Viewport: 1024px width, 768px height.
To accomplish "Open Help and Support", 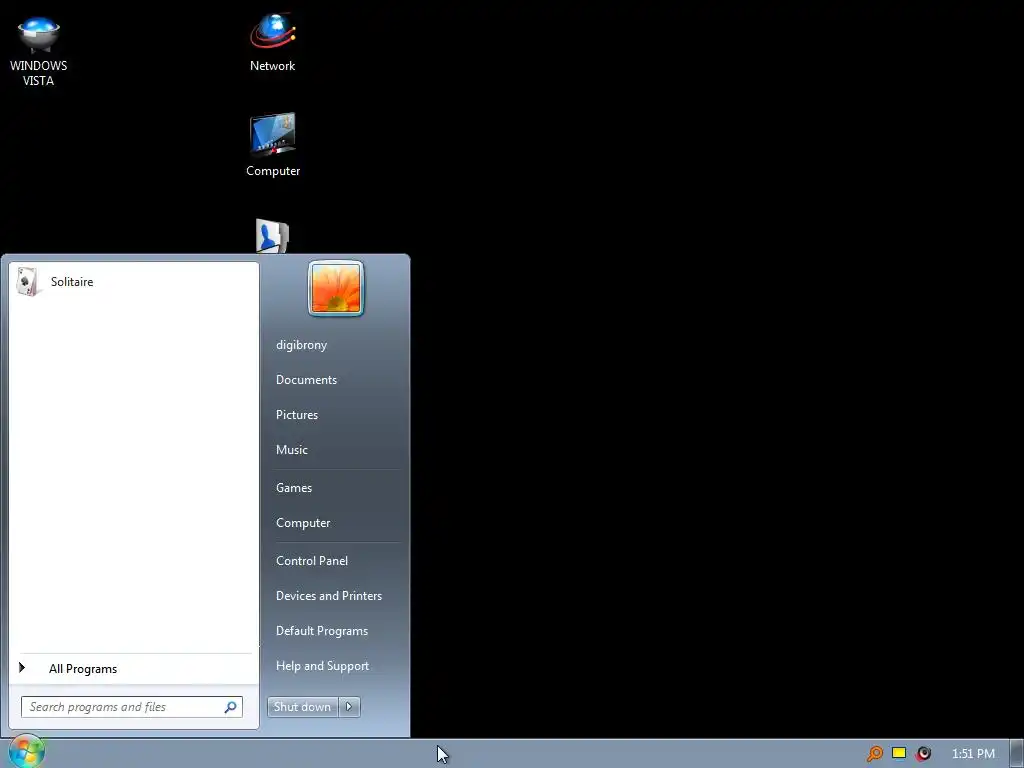I will 322,666.
